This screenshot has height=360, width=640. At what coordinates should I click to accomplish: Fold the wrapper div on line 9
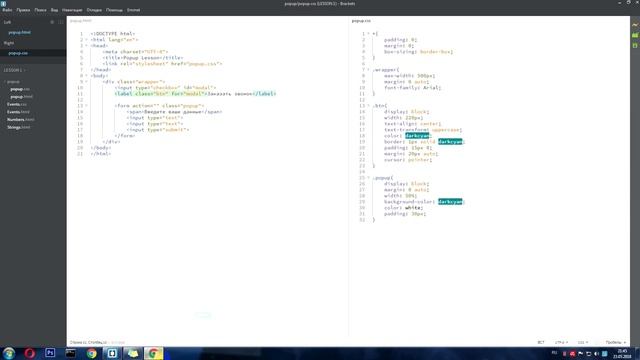click(x=86, y=82)
